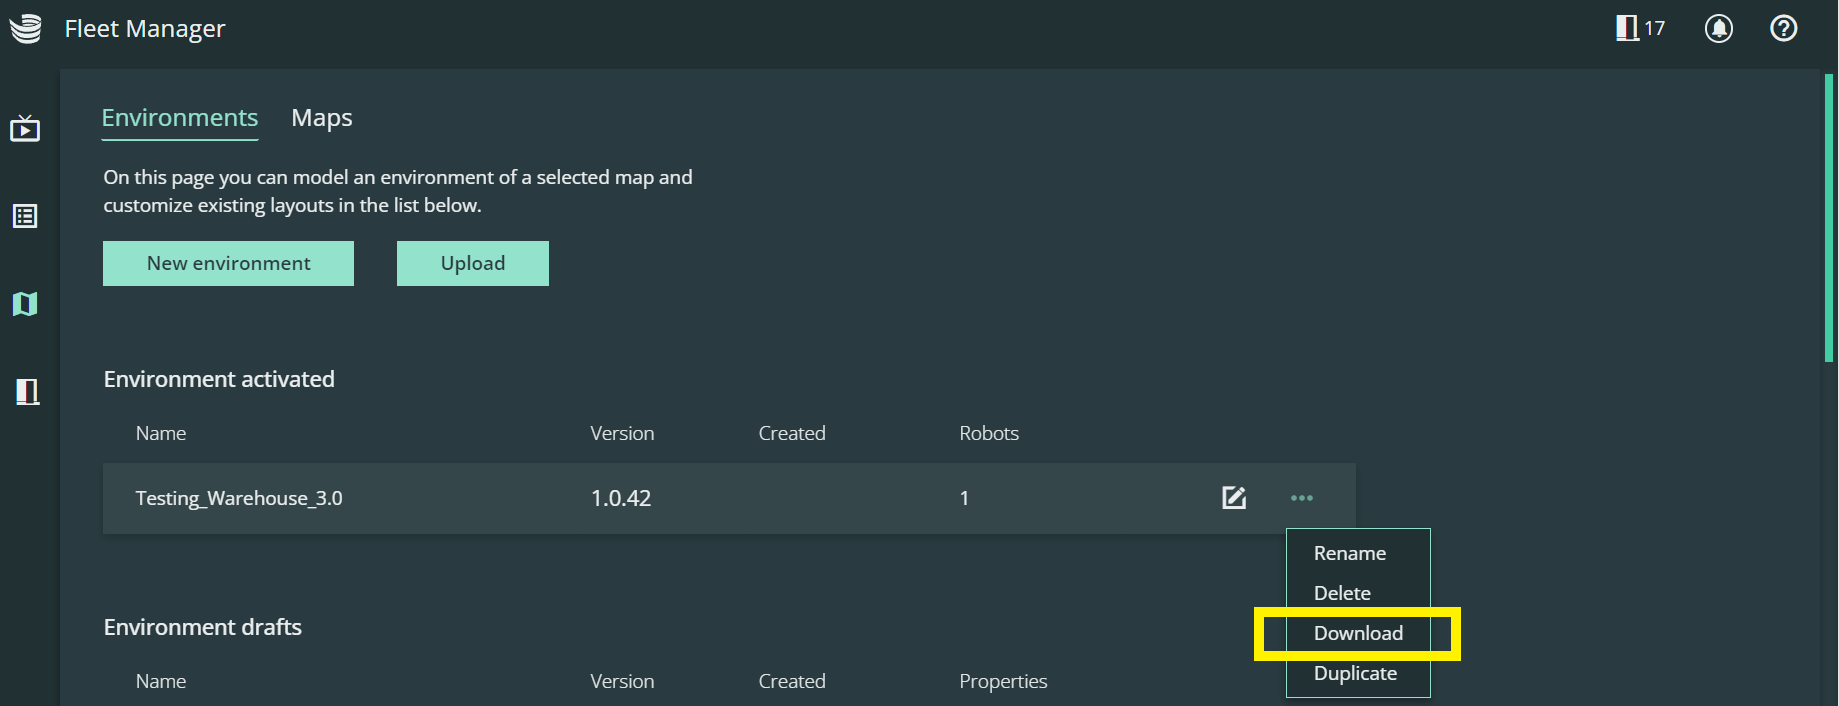Open the help question mark icon
Image resolution: width=1839 pixels, height=706 pixels.
click(1783, 28)
